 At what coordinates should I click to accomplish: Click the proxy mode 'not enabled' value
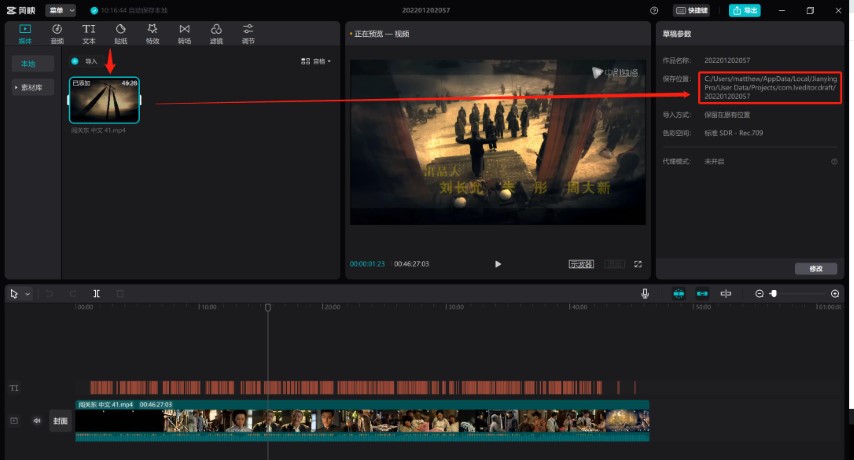(714, 162)
